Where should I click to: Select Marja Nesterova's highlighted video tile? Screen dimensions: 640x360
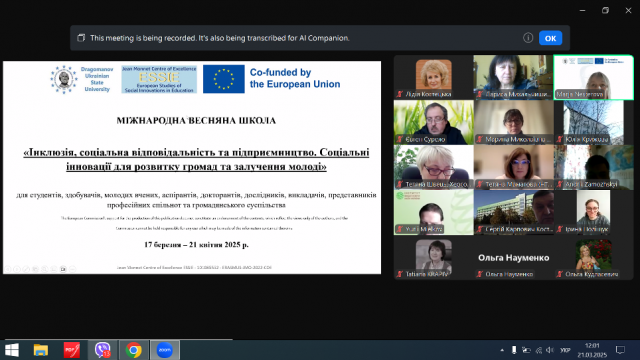(x=593, y=77)
